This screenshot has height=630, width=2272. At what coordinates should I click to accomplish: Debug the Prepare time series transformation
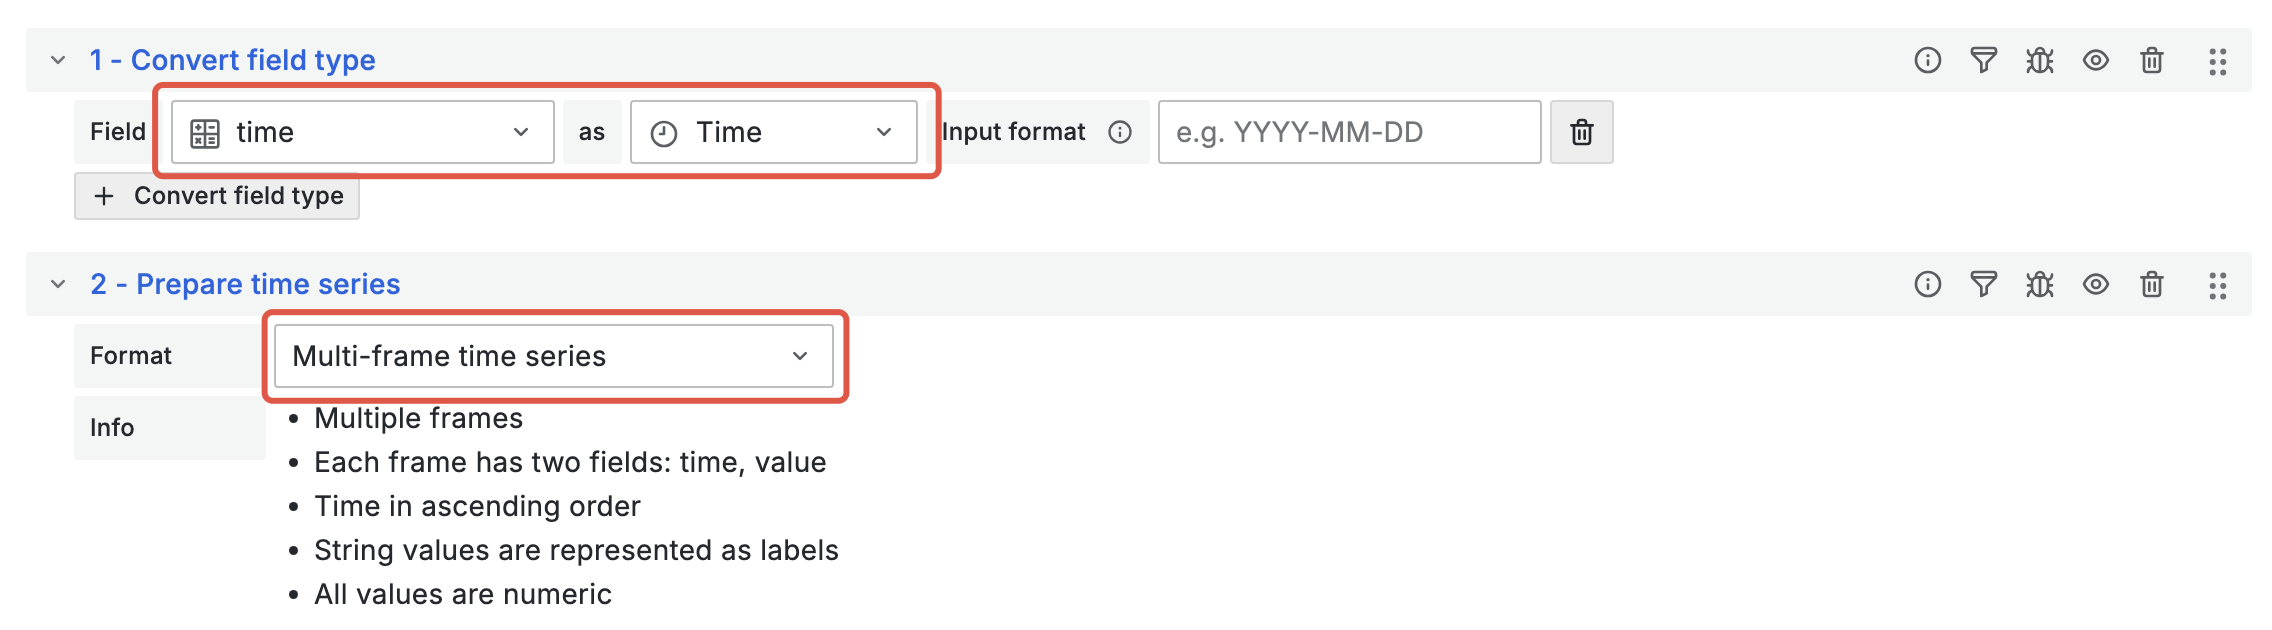point(2039,285)
